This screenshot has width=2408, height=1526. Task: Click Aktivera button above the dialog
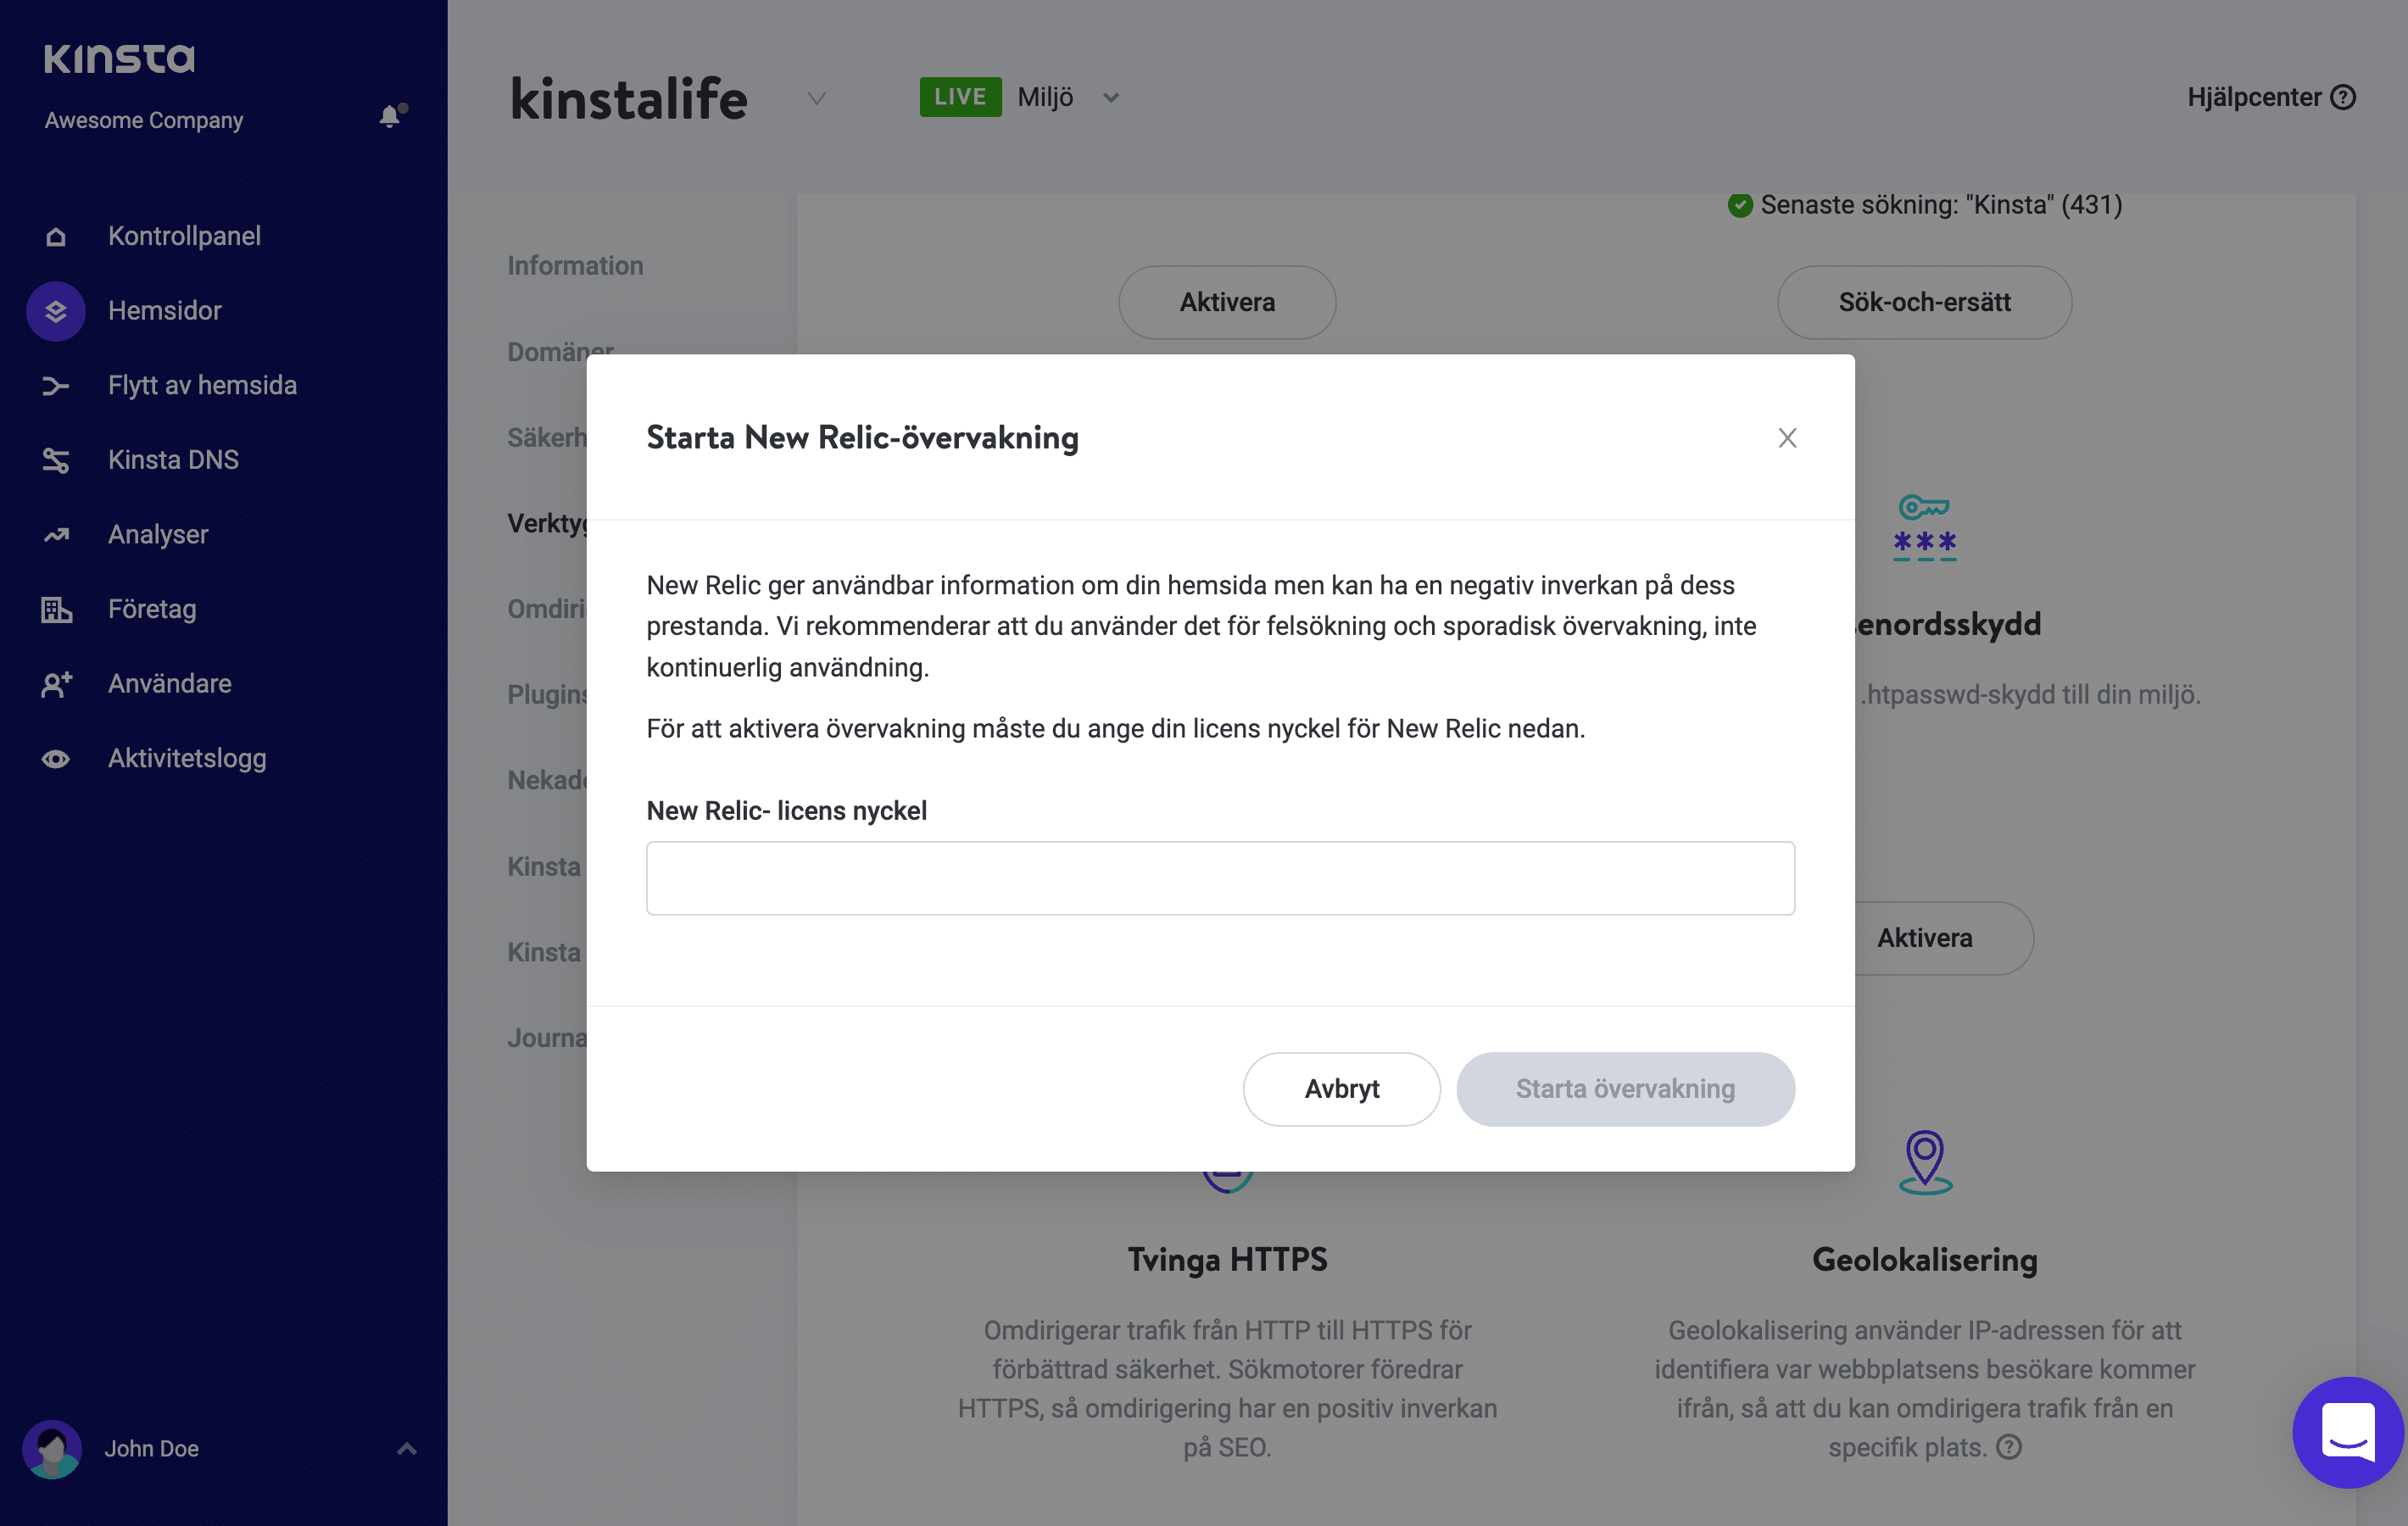click(x=1227, y=302)
